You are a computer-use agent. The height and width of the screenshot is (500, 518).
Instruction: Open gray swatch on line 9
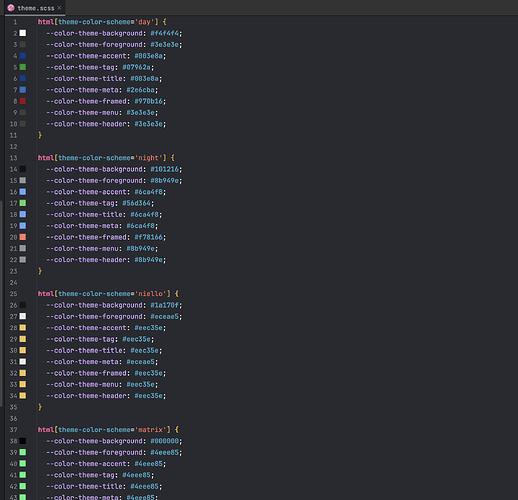(x=23, y=112)
